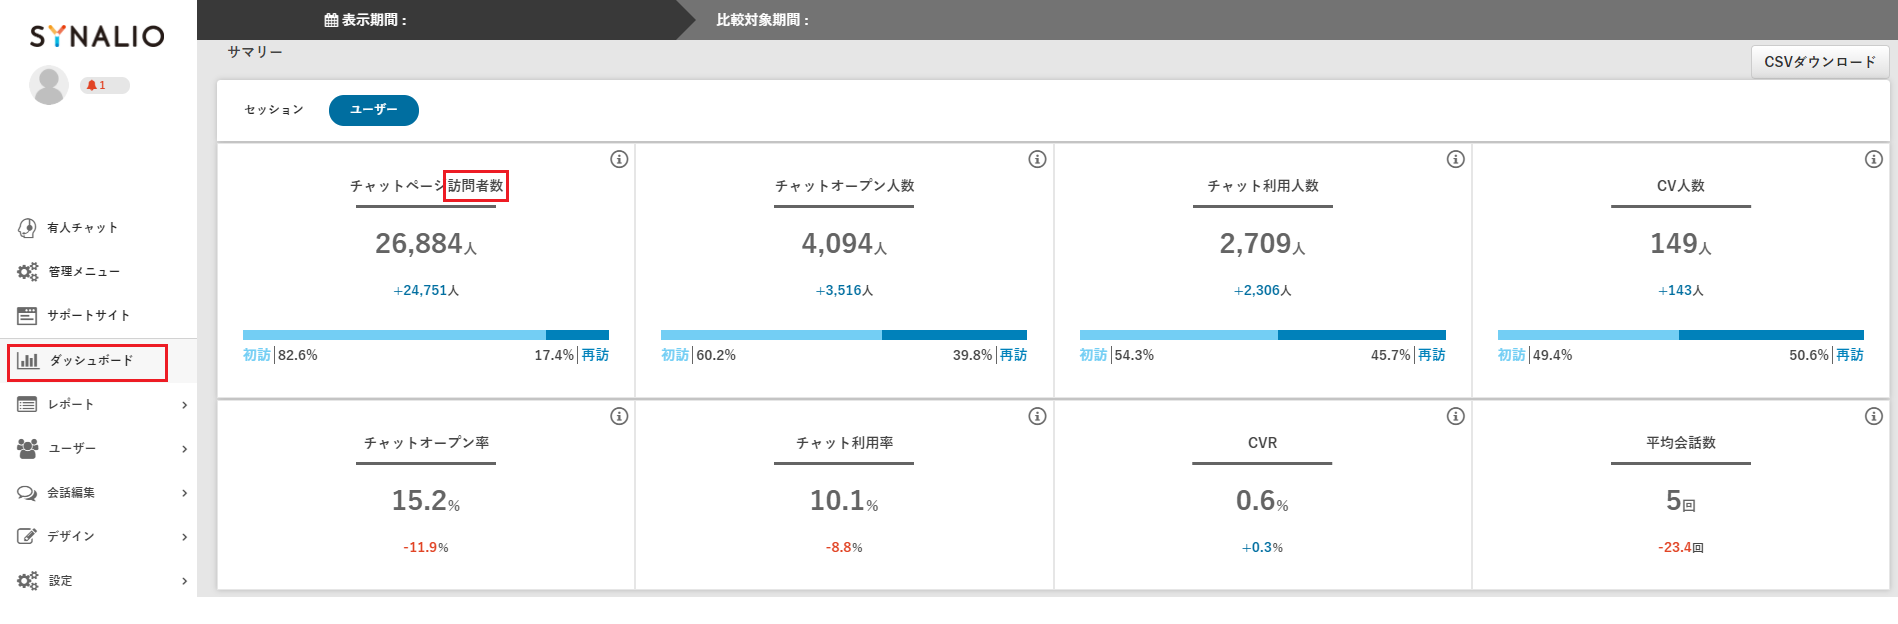This screenshot has width=1898, height=624.
Task: Click the 初訪/再訪 bar under 26,884人
Action: pos(426,335)
